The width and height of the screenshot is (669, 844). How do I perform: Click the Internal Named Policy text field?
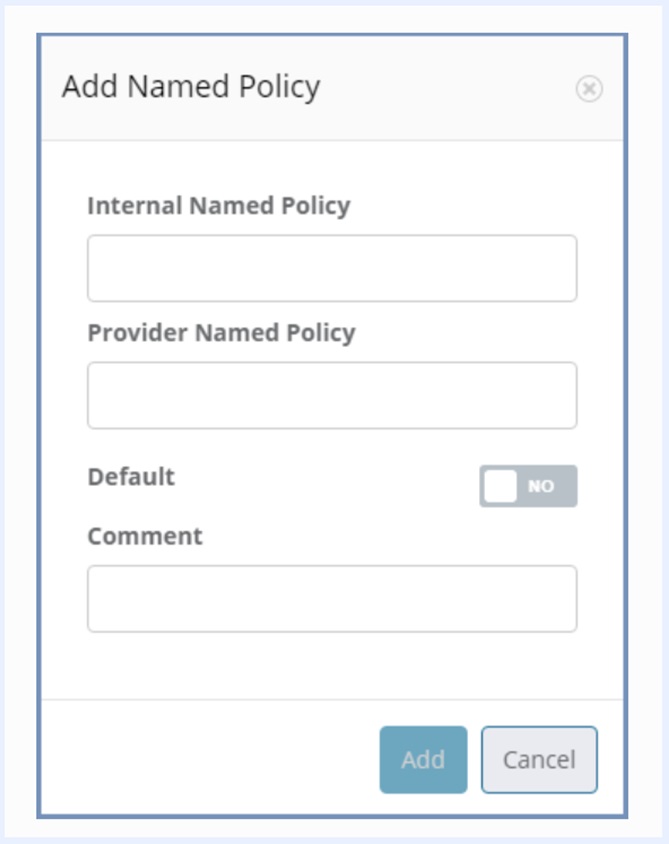[x=332, y=268]
